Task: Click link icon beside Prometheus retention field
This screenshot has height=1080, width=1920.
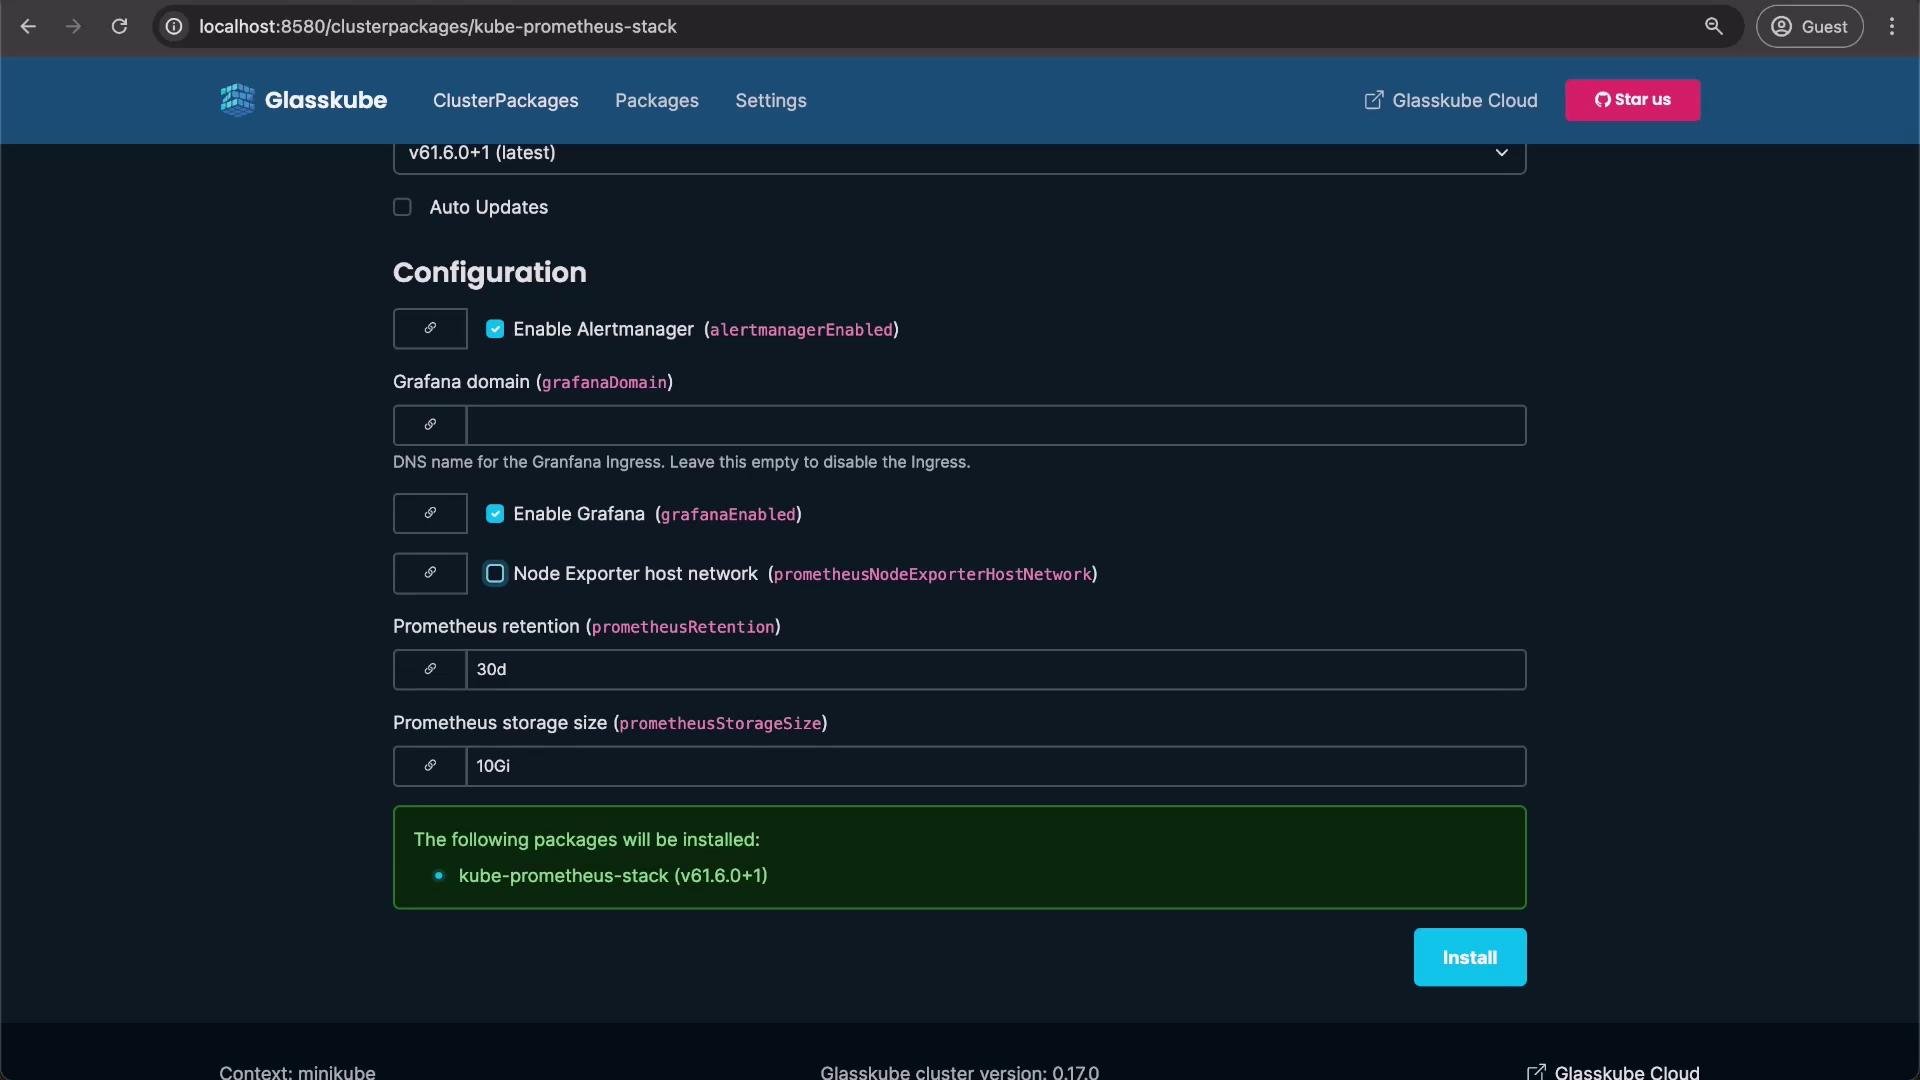Action: tap(430, 669)
